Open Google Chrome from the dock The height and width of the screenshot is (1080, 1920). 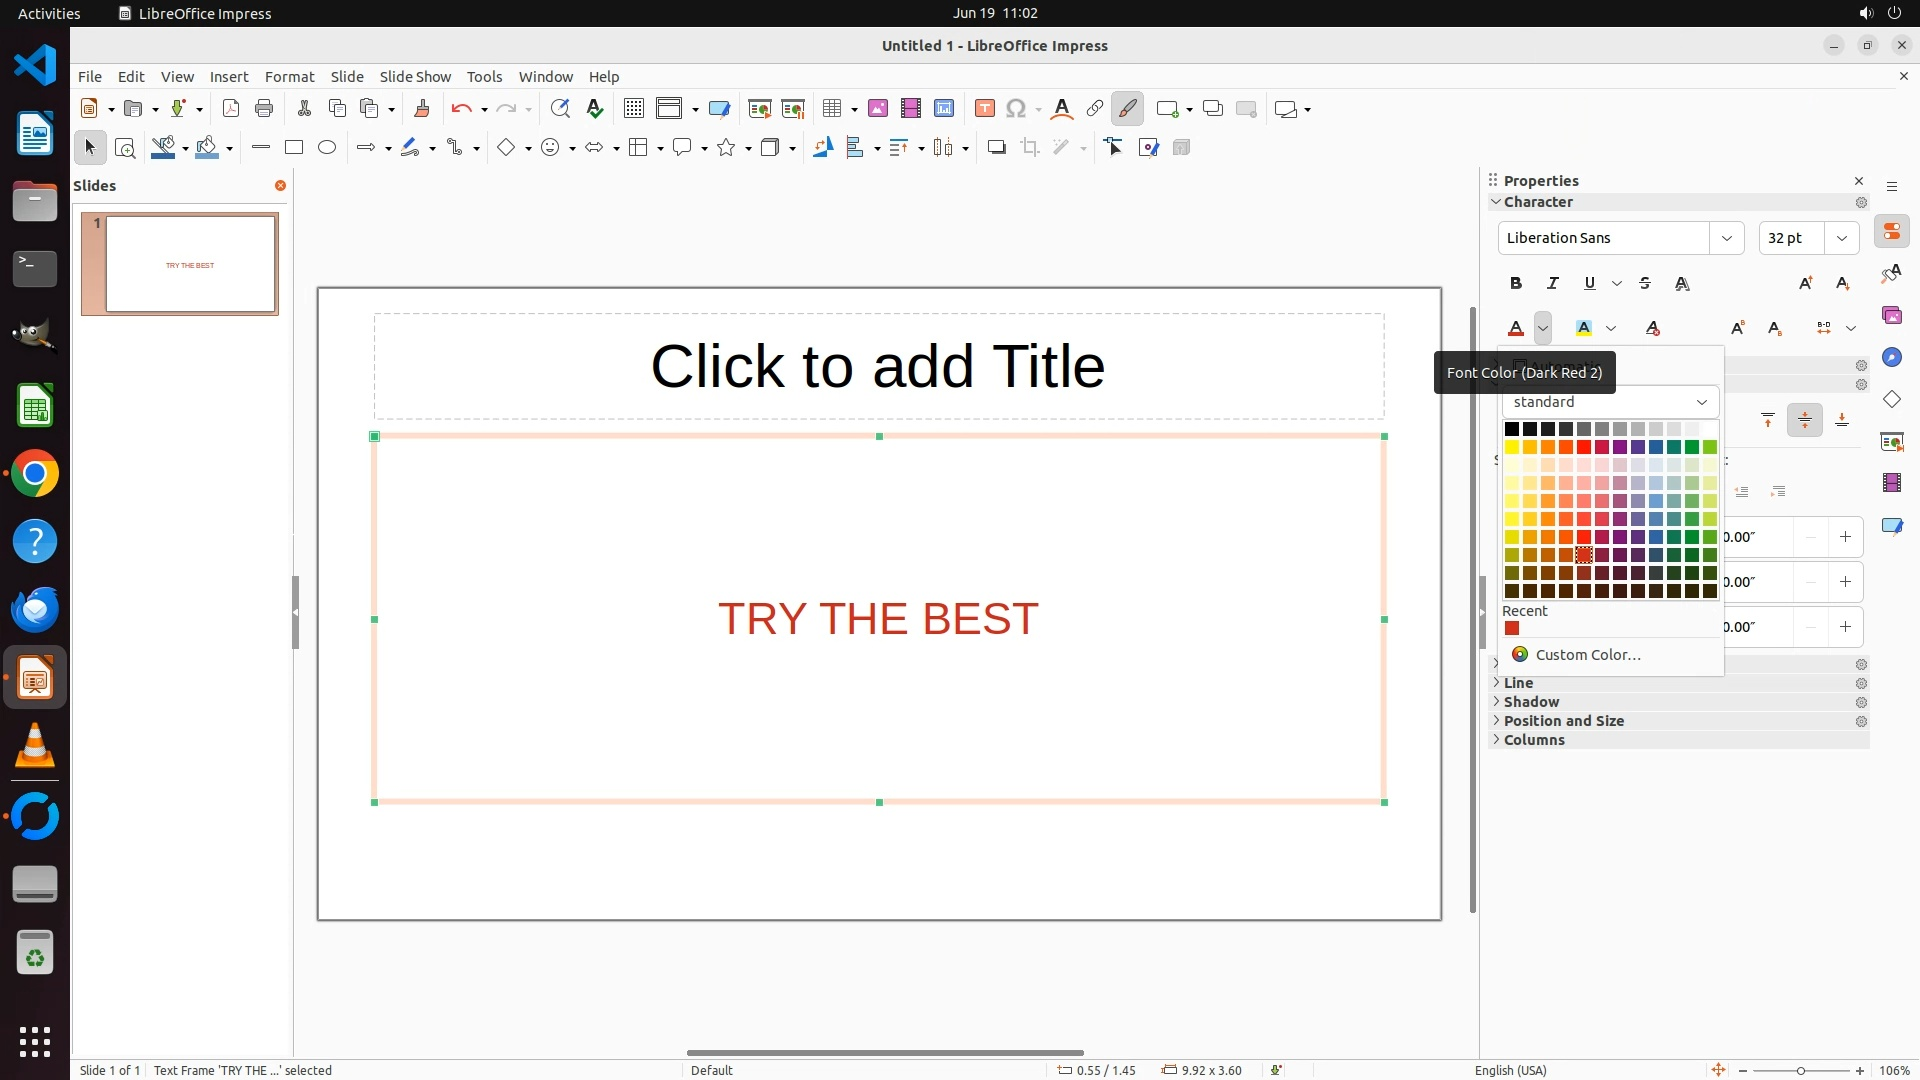pyautogui.click(x=35, y=474)
